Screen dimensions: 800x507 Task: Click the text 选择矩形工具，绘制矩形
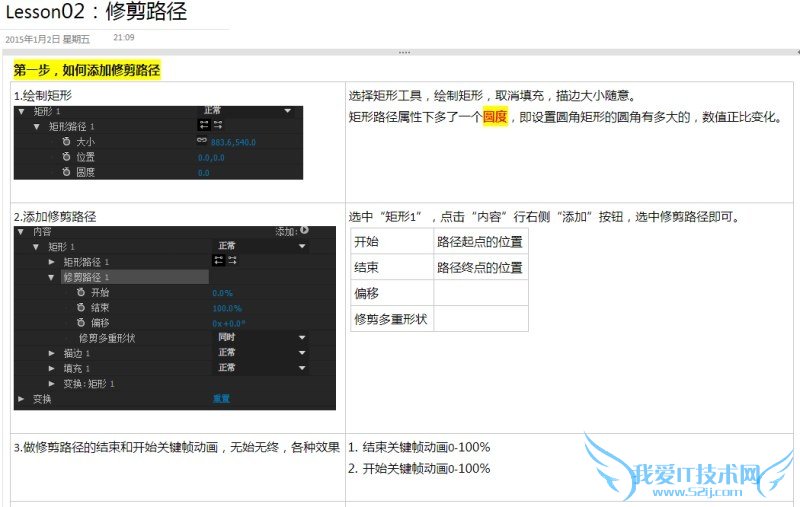click(x=416, y=95)
